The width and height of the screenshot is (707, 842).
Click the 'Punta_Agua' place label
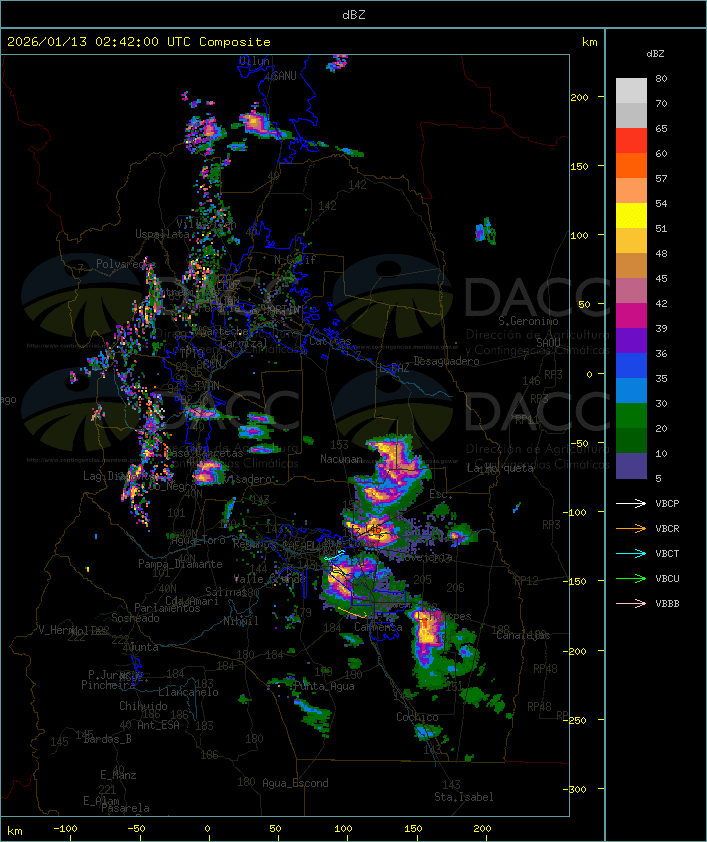tap(324, 686)
